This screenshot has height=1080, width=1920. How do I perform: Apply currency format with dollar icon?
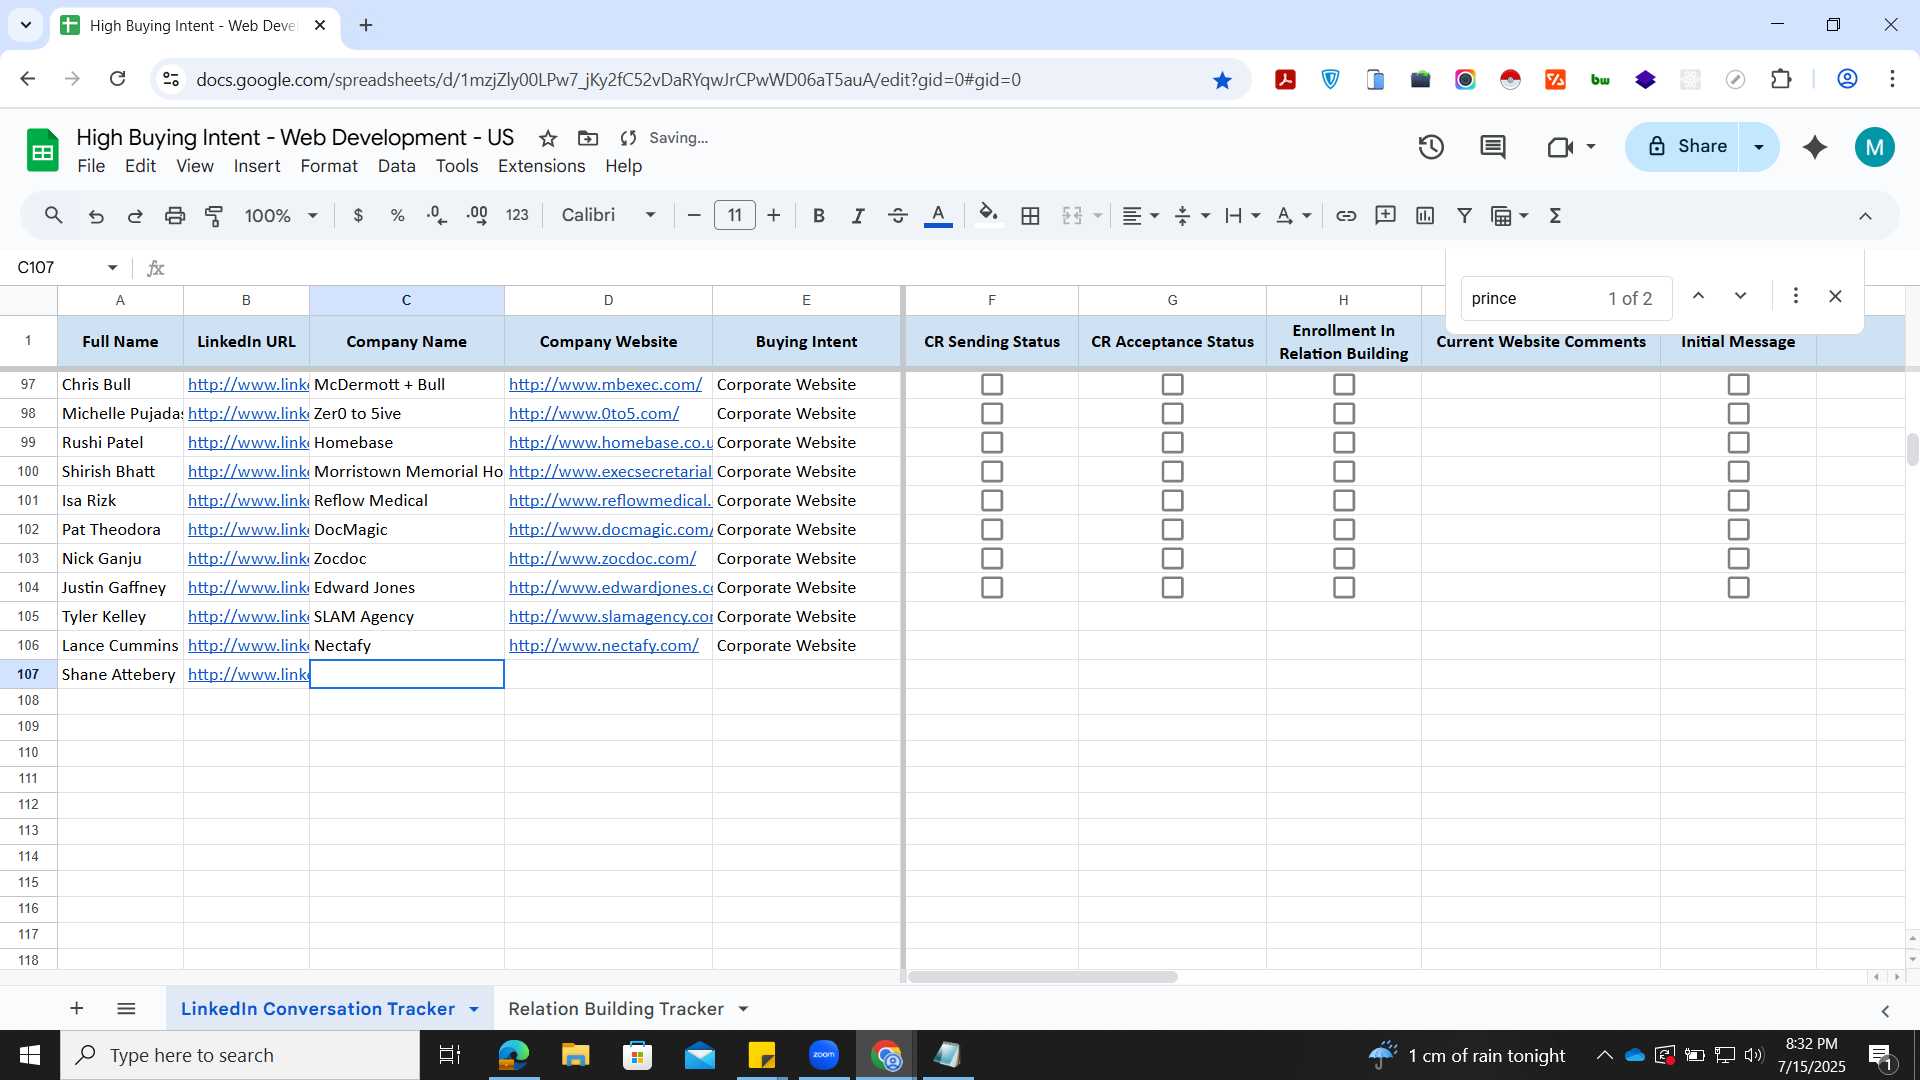(x=358, y=216)
